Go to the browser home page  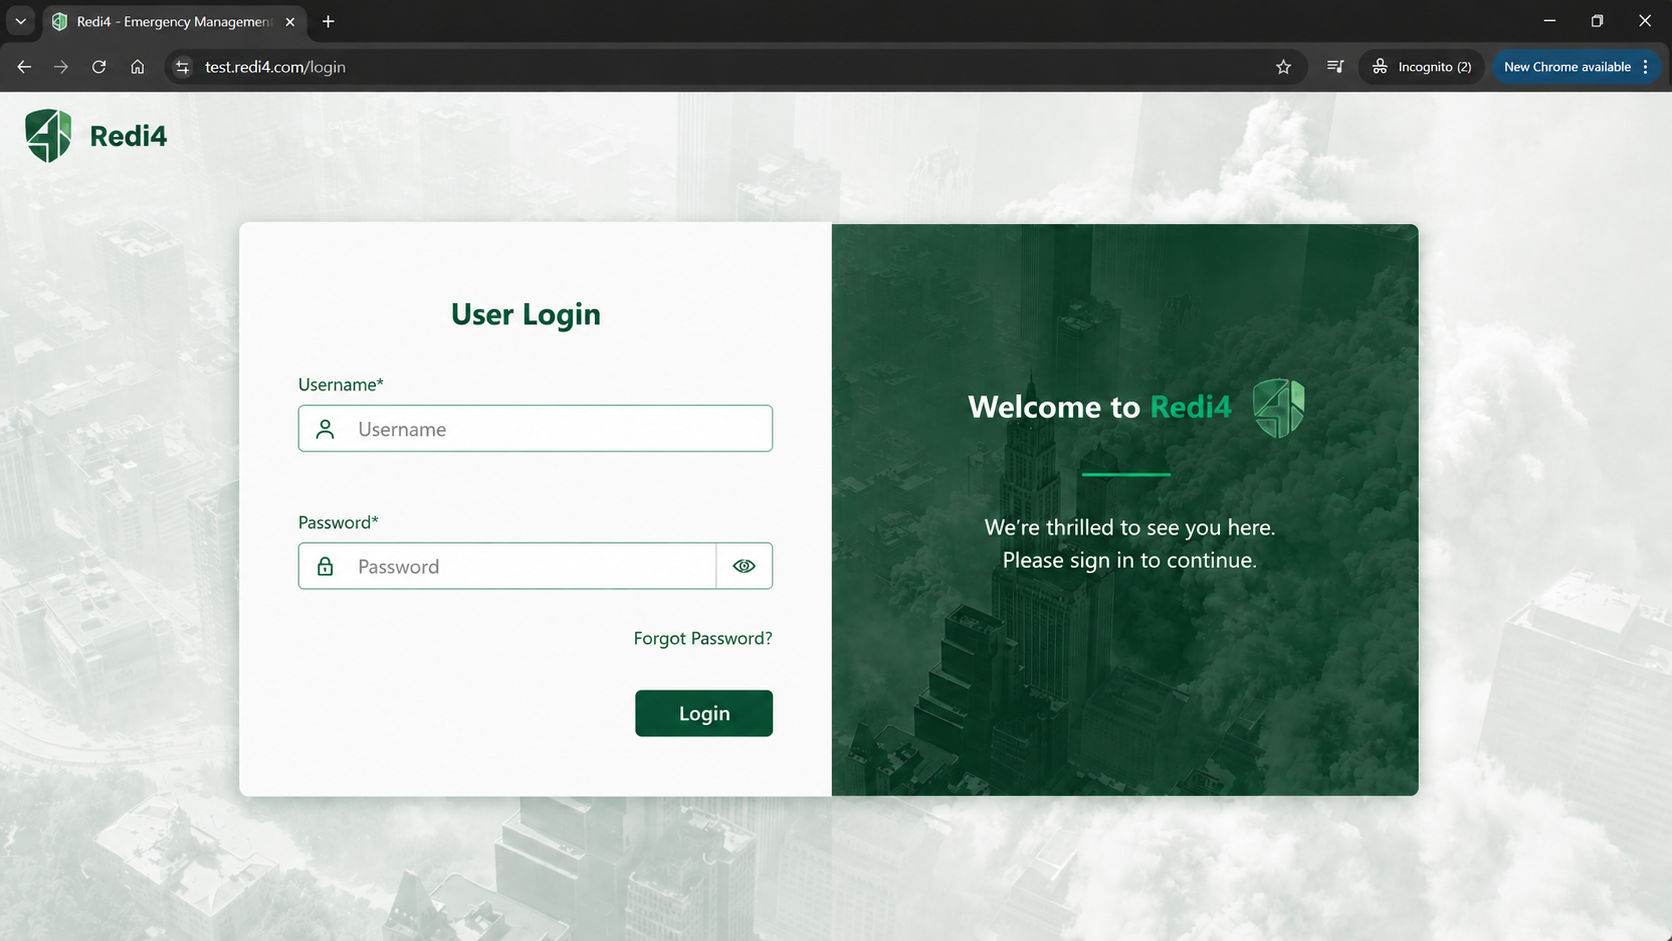137,67
